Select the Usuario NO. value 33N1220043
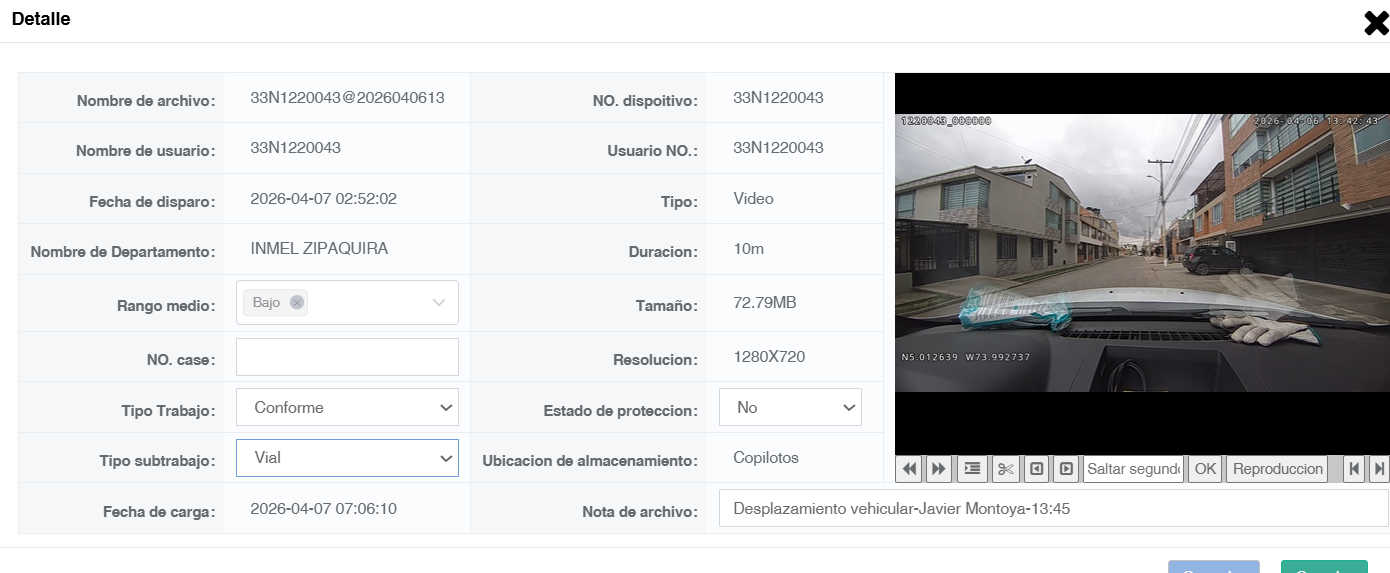The image size is (1390, 573). [778, 148]
